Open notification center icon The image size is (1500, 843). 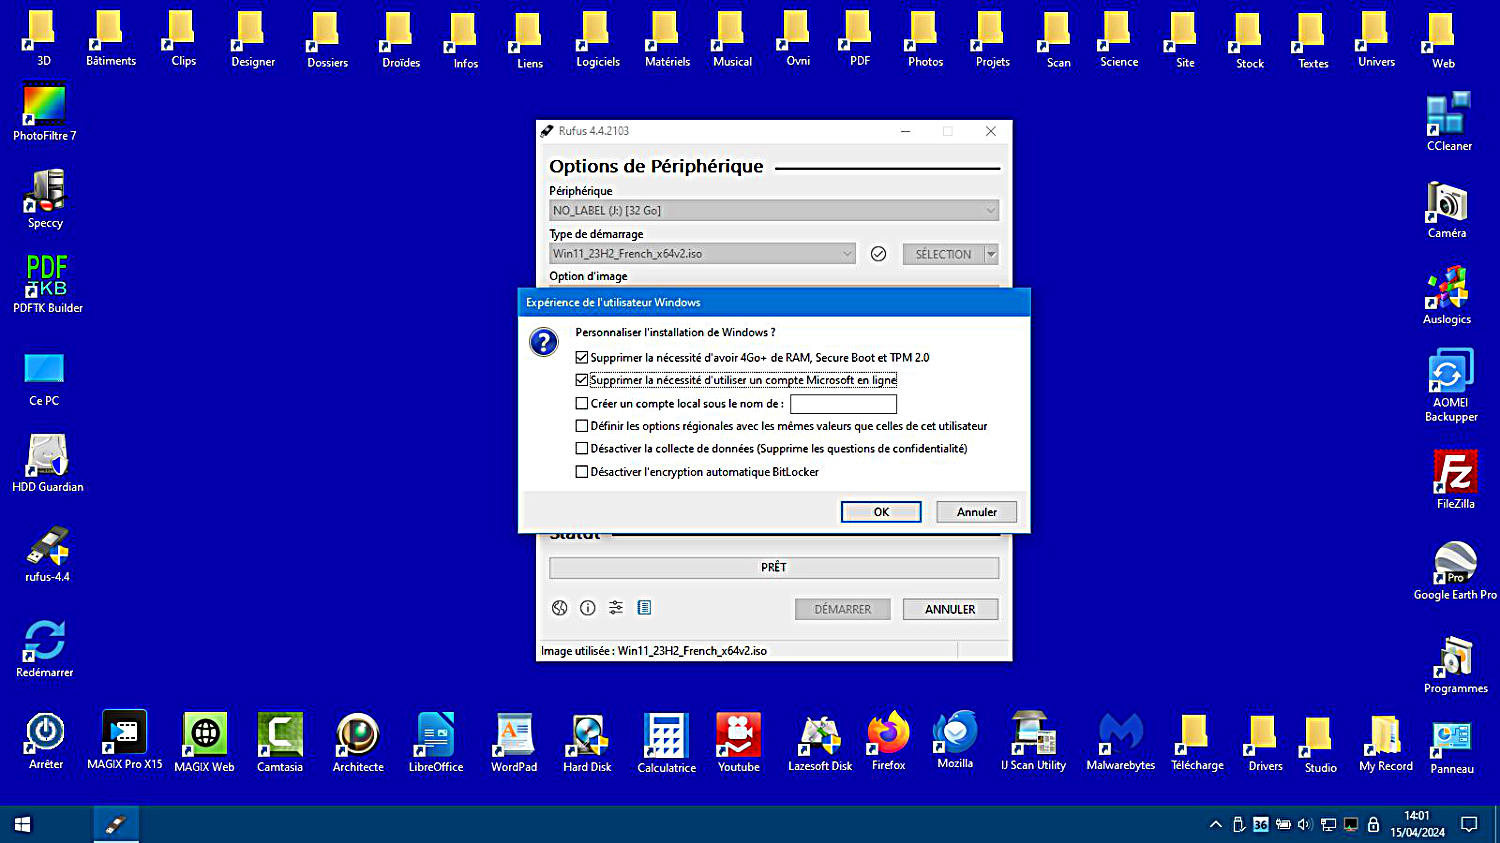click(1469, 825)
